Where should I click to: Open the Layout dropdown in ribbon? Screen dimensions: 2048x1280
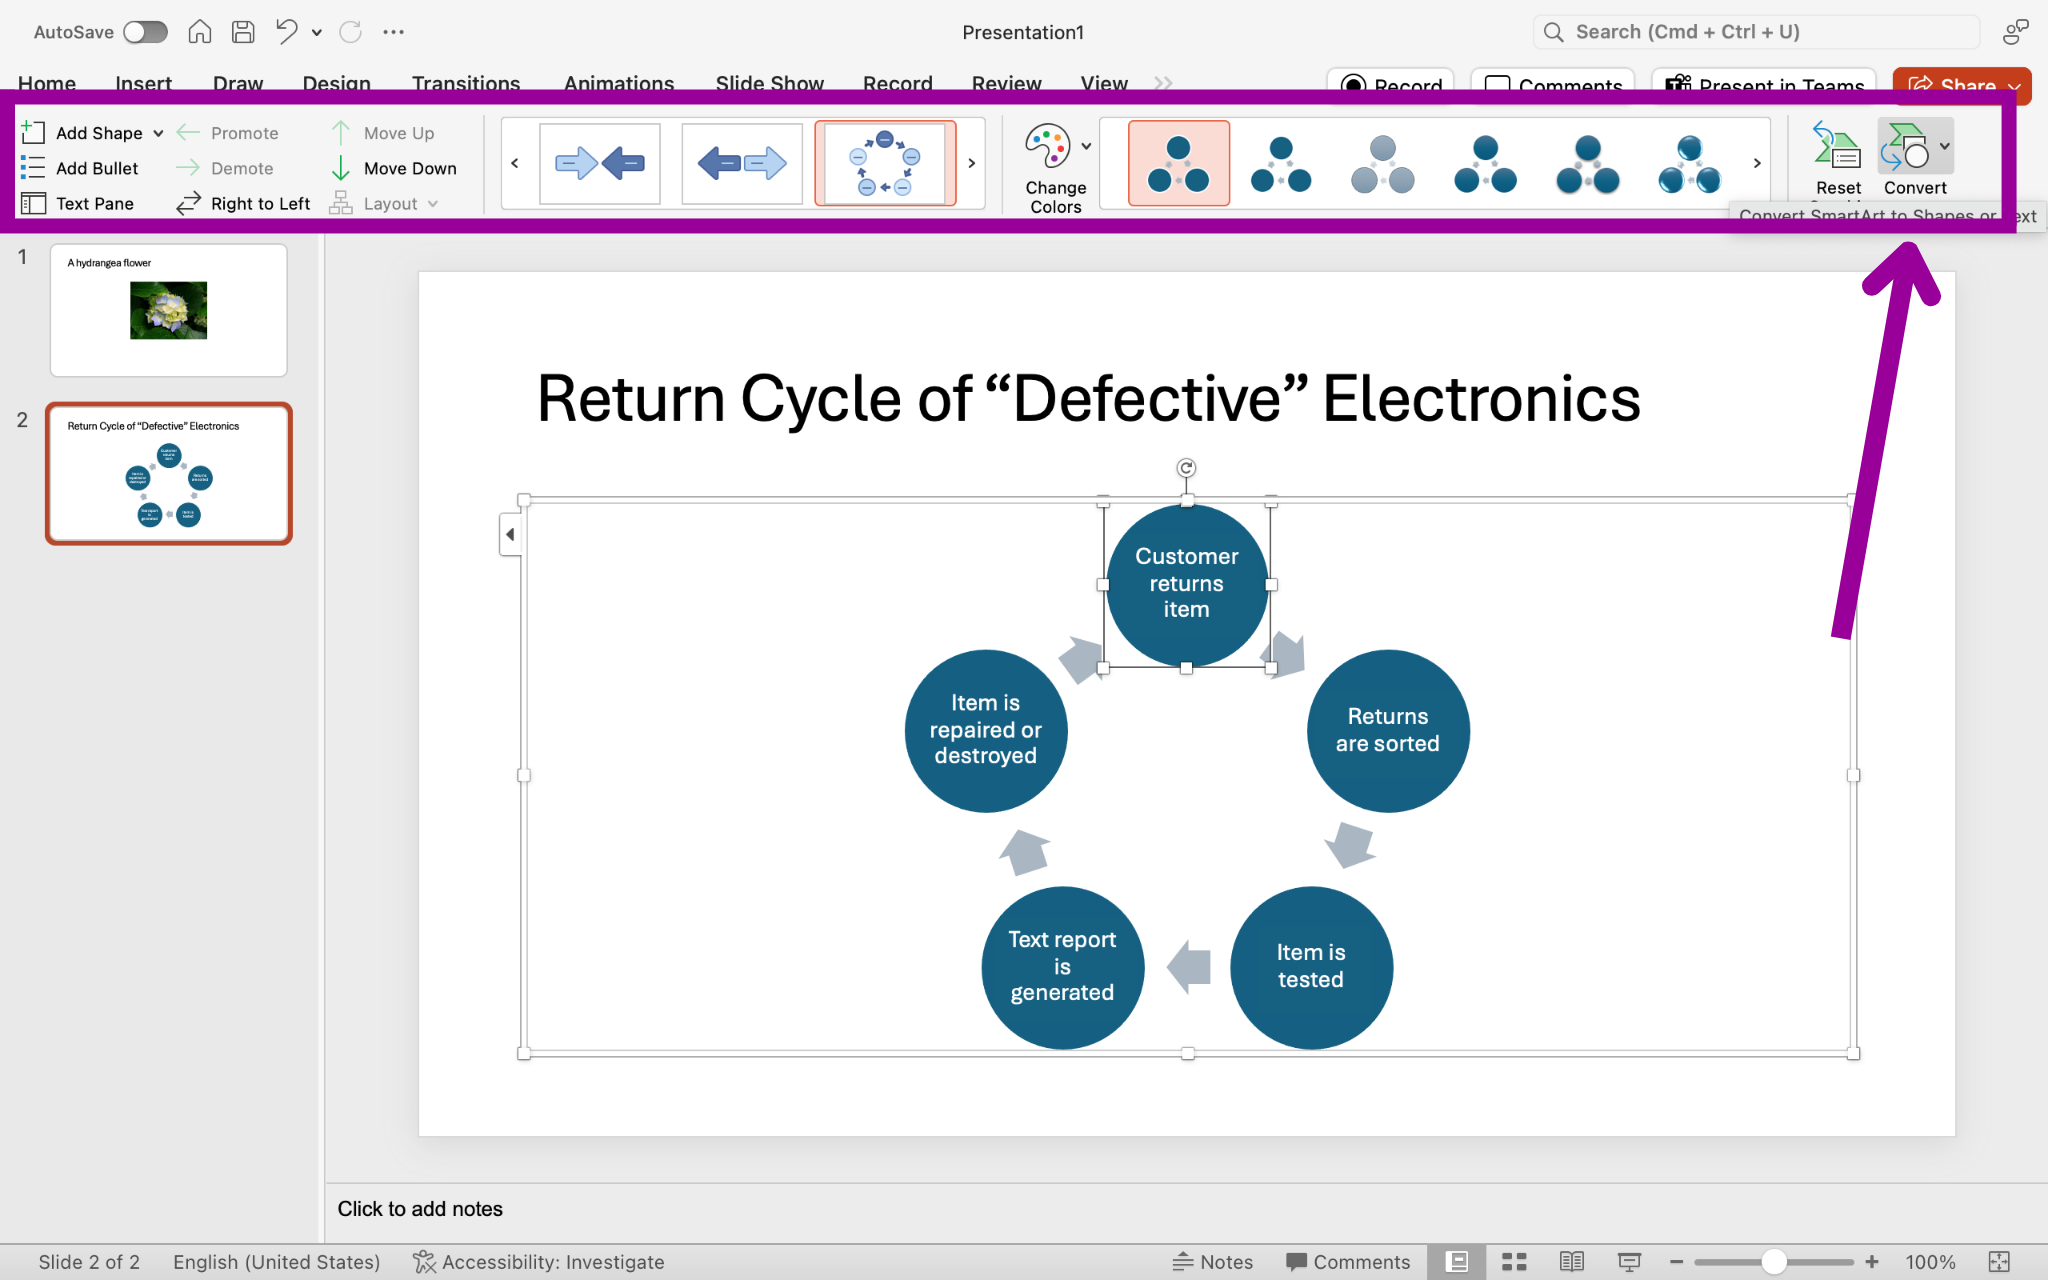(384, 203)
